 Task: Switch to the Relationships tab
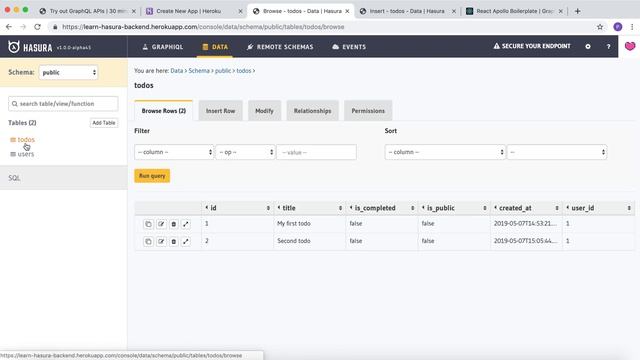point(312,111)
